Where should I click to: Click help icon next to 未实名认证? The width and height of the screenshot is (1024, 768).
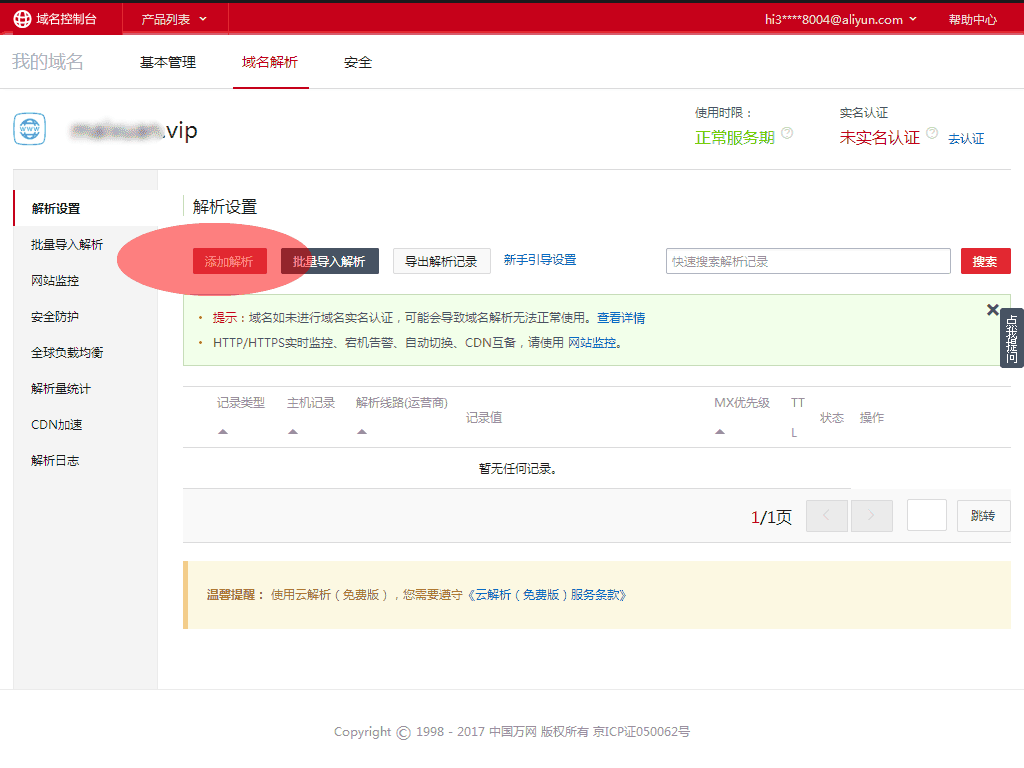tap(932, 133)
